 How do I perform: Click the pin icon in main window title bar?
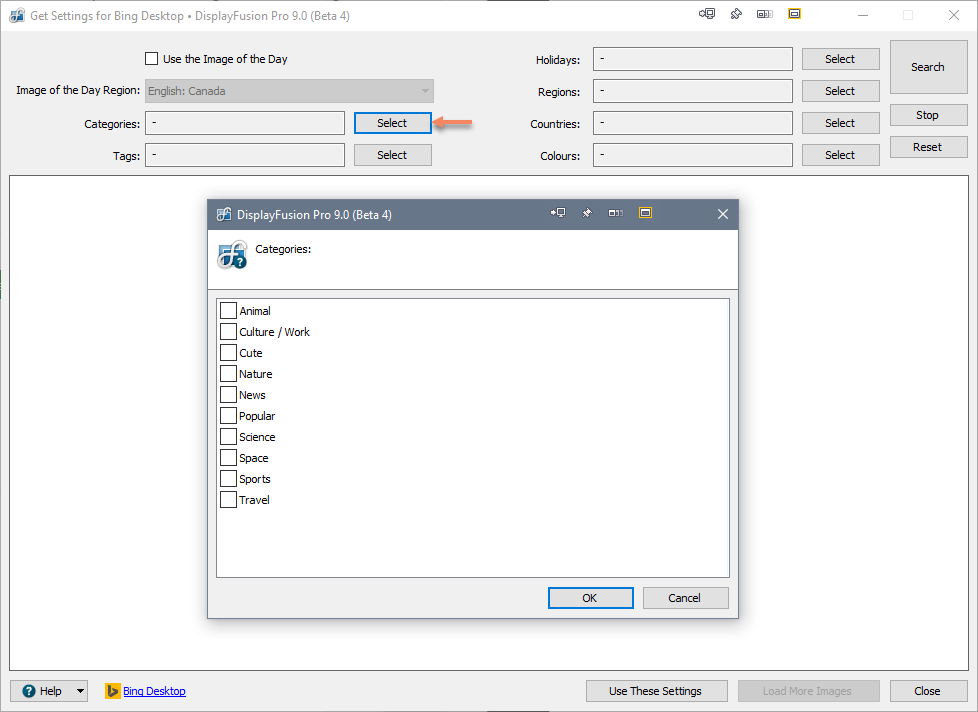pyautogui.click(x=736, y=14)
